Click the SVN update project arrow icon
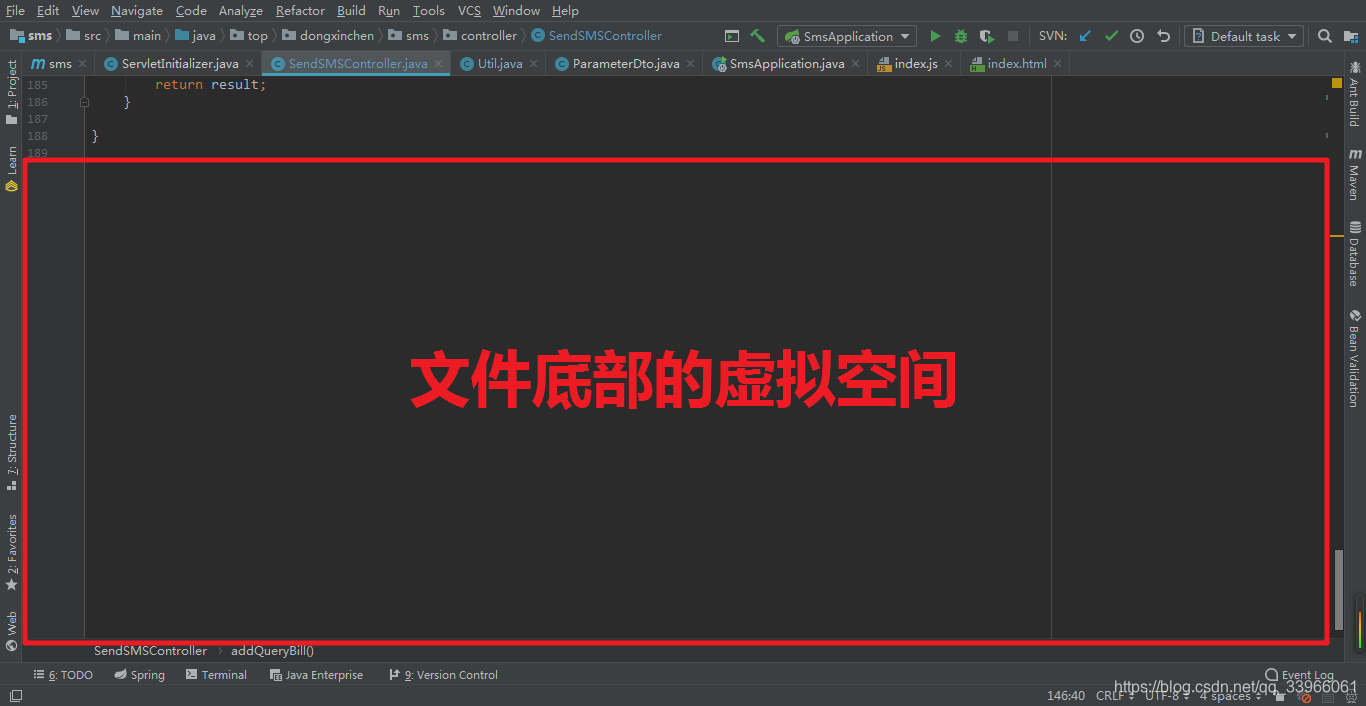This screenshot has height=706, width=1366. point(1085,36)
